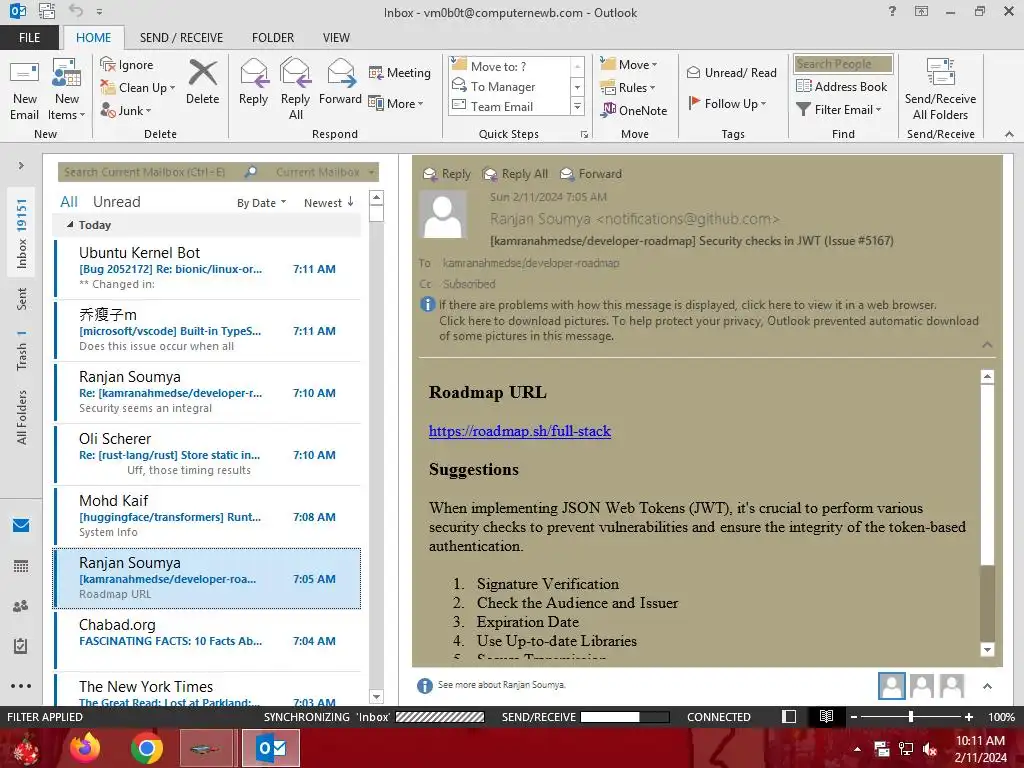Click the ribbon Reply icon
This screenshot has width=1024, height=768.
click(x=253, y=82)
